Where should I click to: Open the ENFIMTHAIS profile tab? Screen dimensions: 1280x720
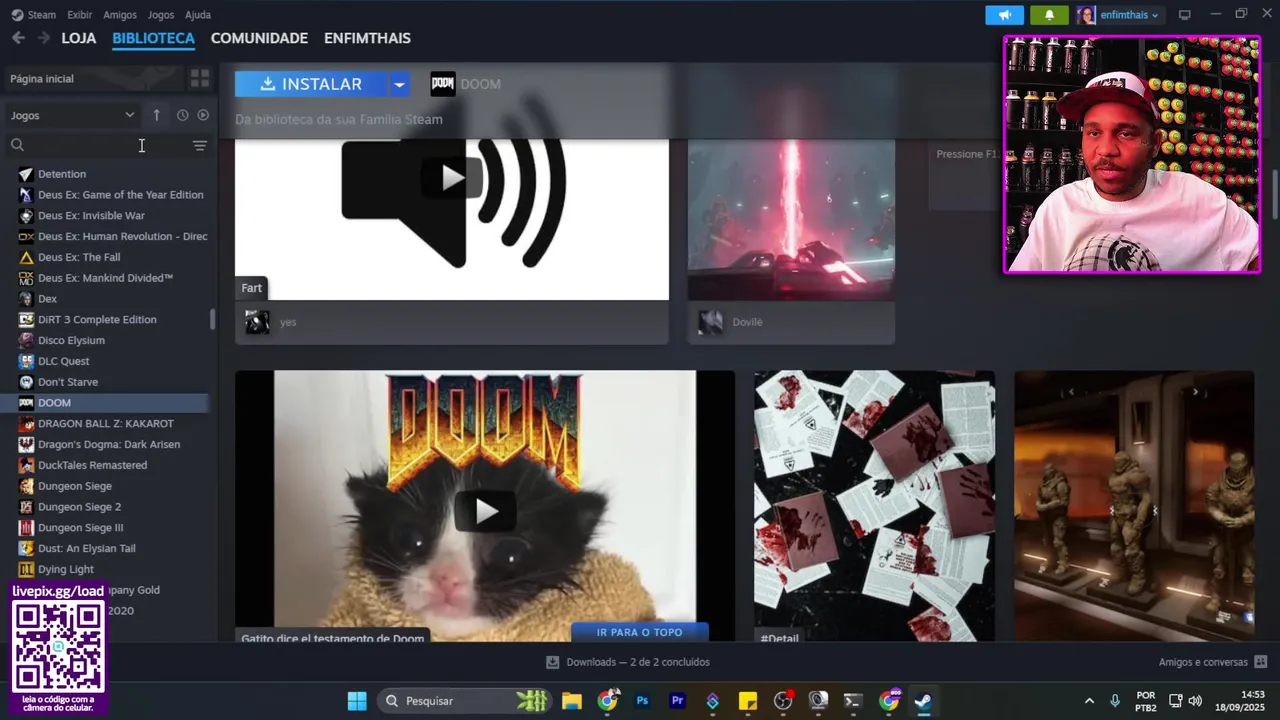(x=367, y=38)
